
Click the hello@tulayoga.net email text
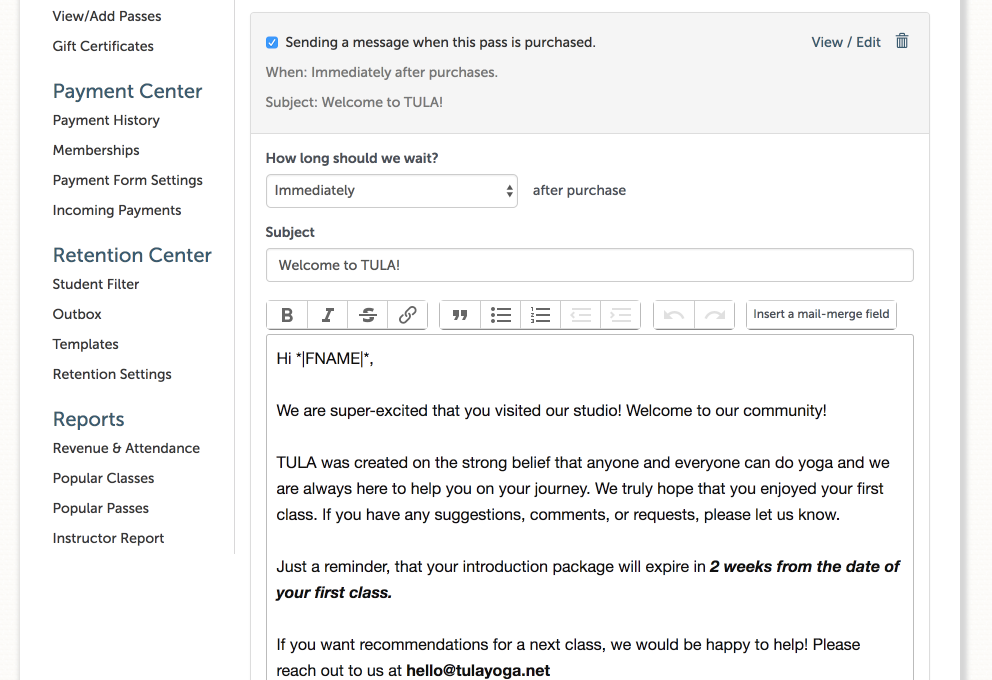[x=478, y=671]
